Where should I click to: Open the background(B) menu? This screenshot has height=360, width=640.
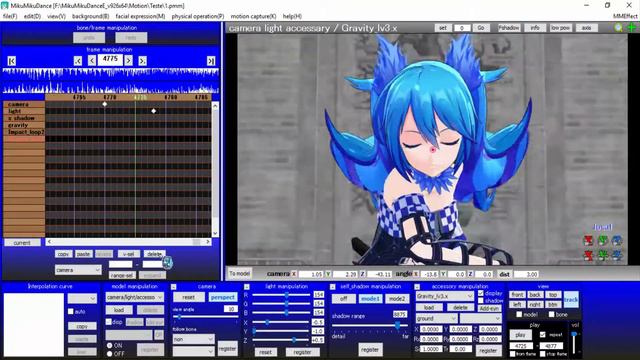[x=90, y=16]
